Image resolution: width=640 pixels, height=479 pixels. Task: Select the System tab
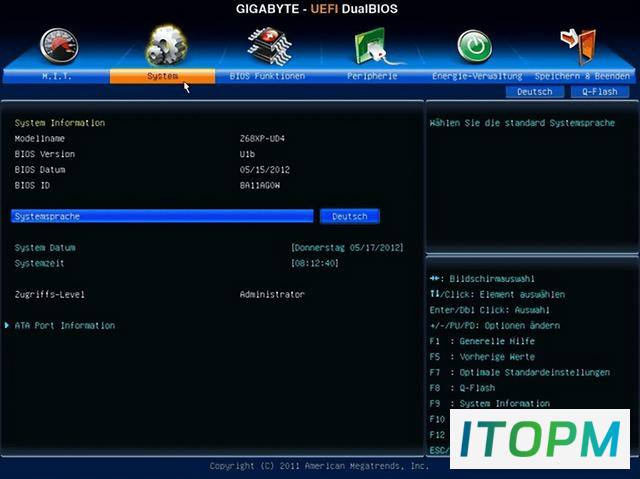pos(162,76)
